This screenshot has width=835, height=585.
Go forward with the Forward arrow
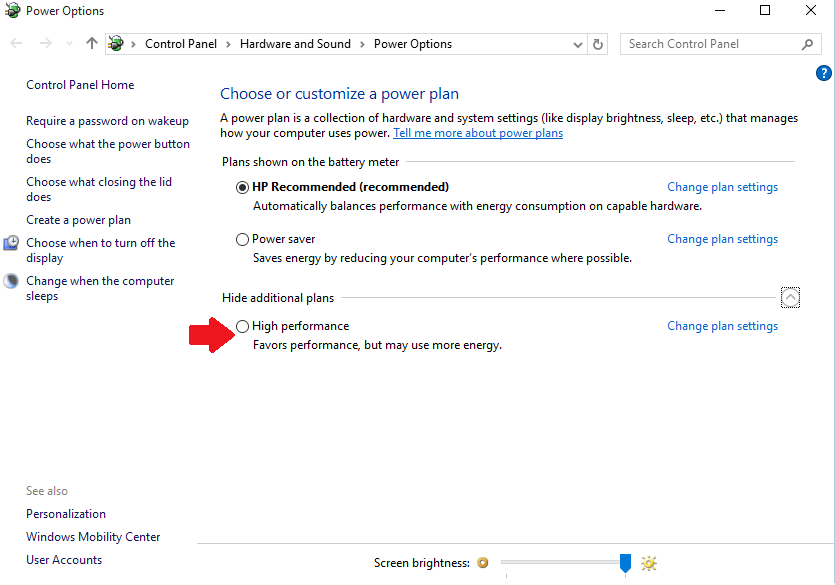click(46, 44)
